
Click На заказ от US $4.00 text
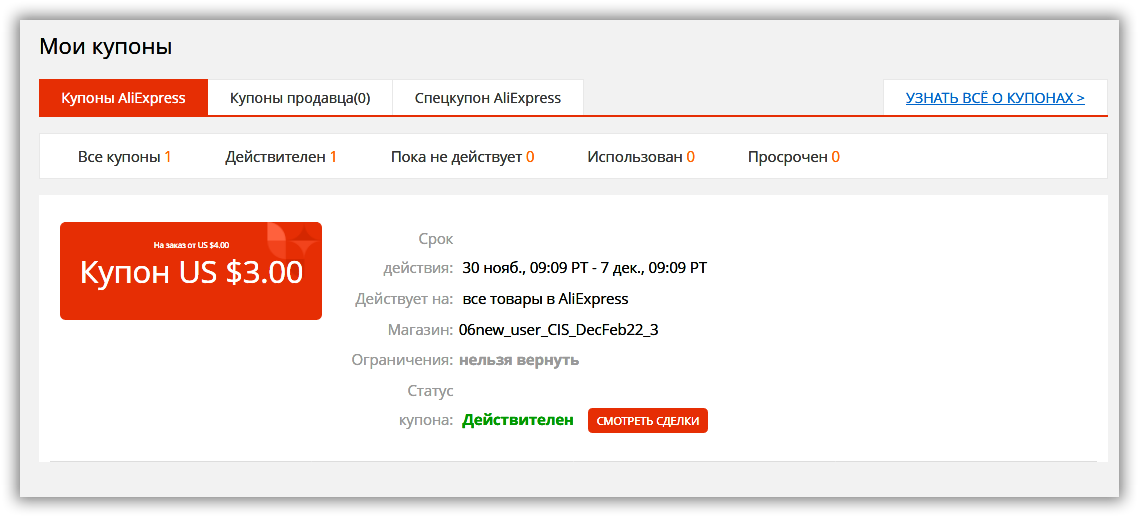(x=192, y=245)
